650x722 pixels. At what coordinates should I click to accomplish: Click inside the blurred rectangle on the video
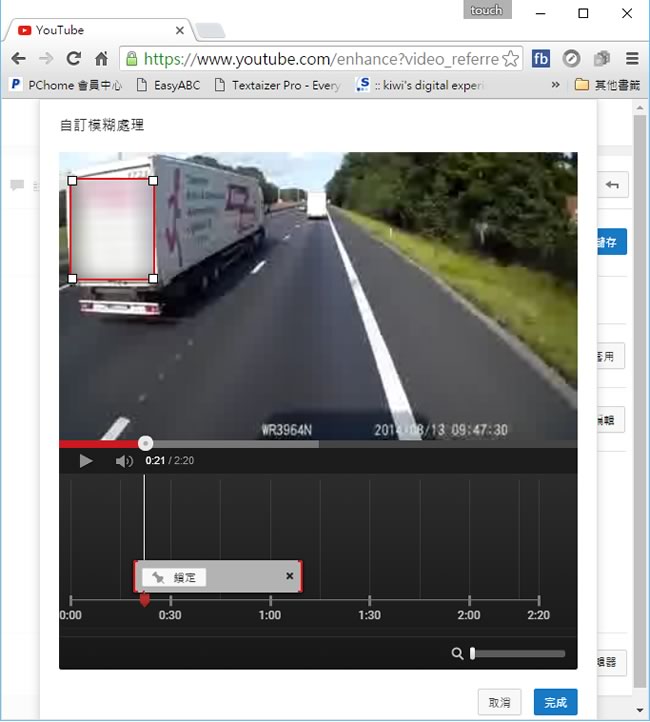point(112,230)
